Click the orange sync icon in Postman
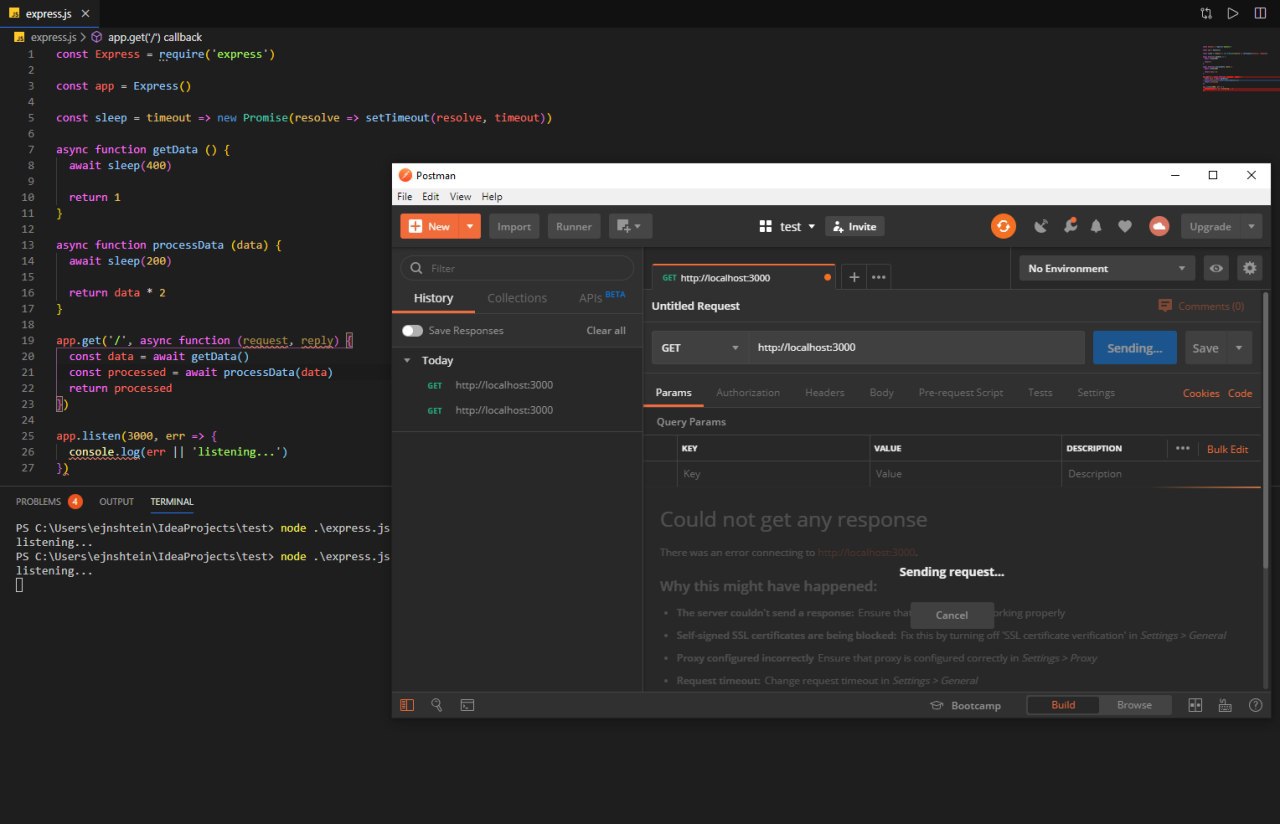 (1003, 226)
